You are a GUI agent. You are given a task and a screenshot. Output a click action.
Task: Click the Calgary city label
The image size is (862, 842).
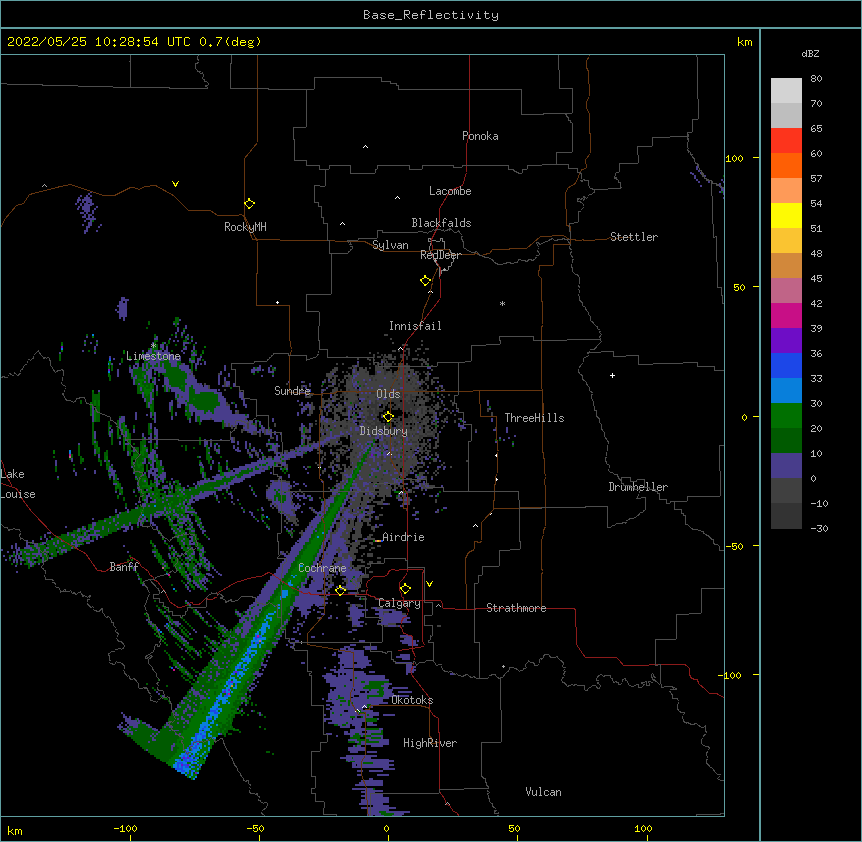pyautogui.click(x=399, y=603)
